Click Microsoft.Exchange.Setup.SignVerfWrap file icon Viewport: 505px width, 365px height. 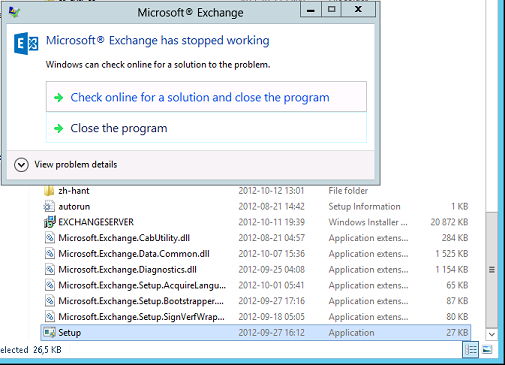tap(49, 317)
